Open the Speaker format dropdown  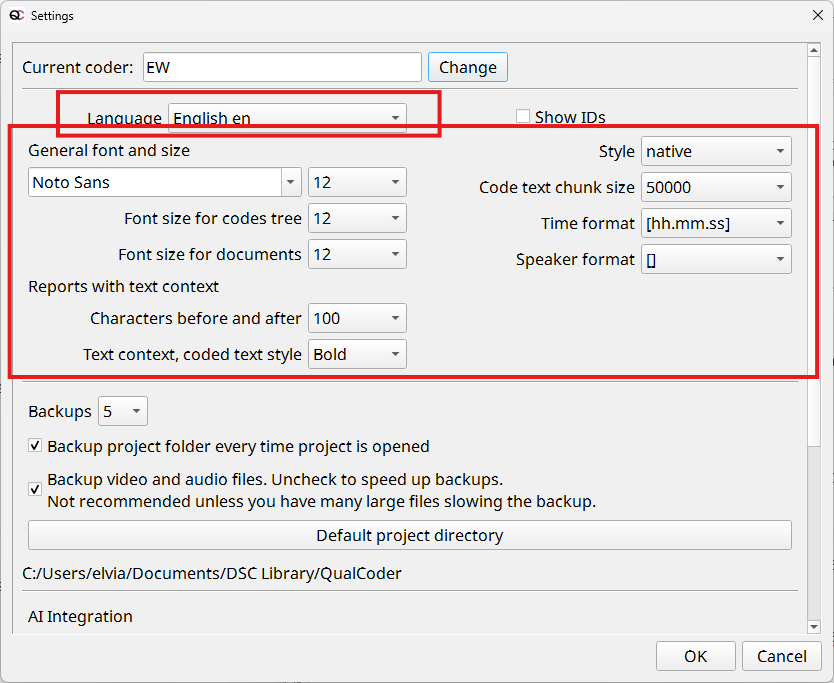coord(715,259)
